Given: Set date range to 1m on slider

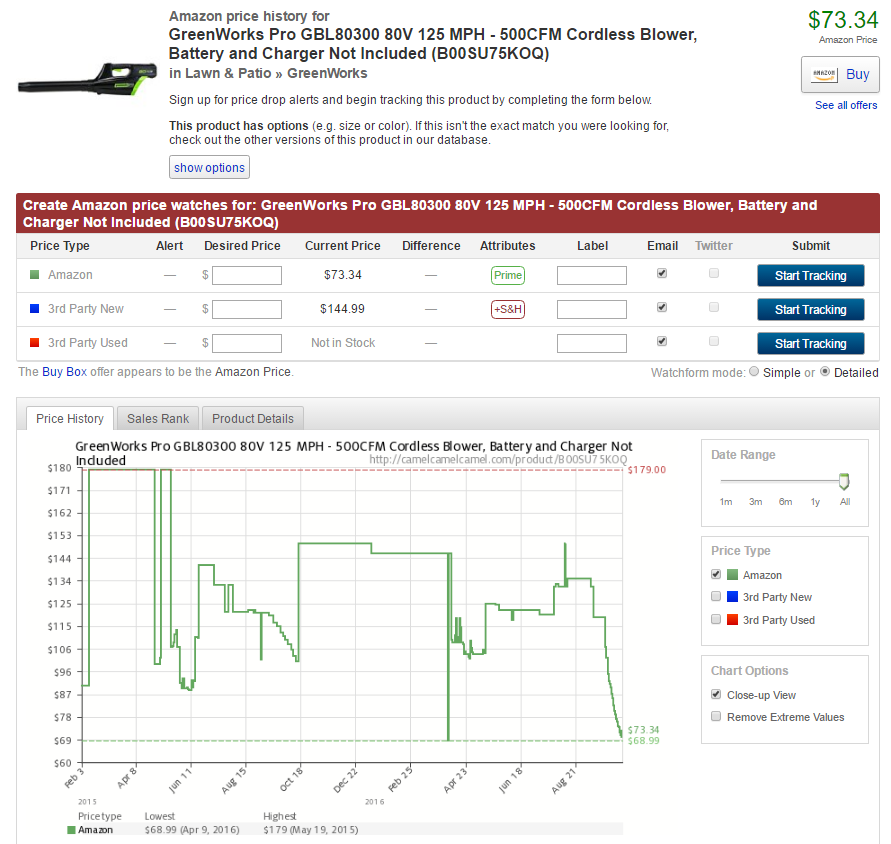Looking at the screenshot, I should pos(726,501).
